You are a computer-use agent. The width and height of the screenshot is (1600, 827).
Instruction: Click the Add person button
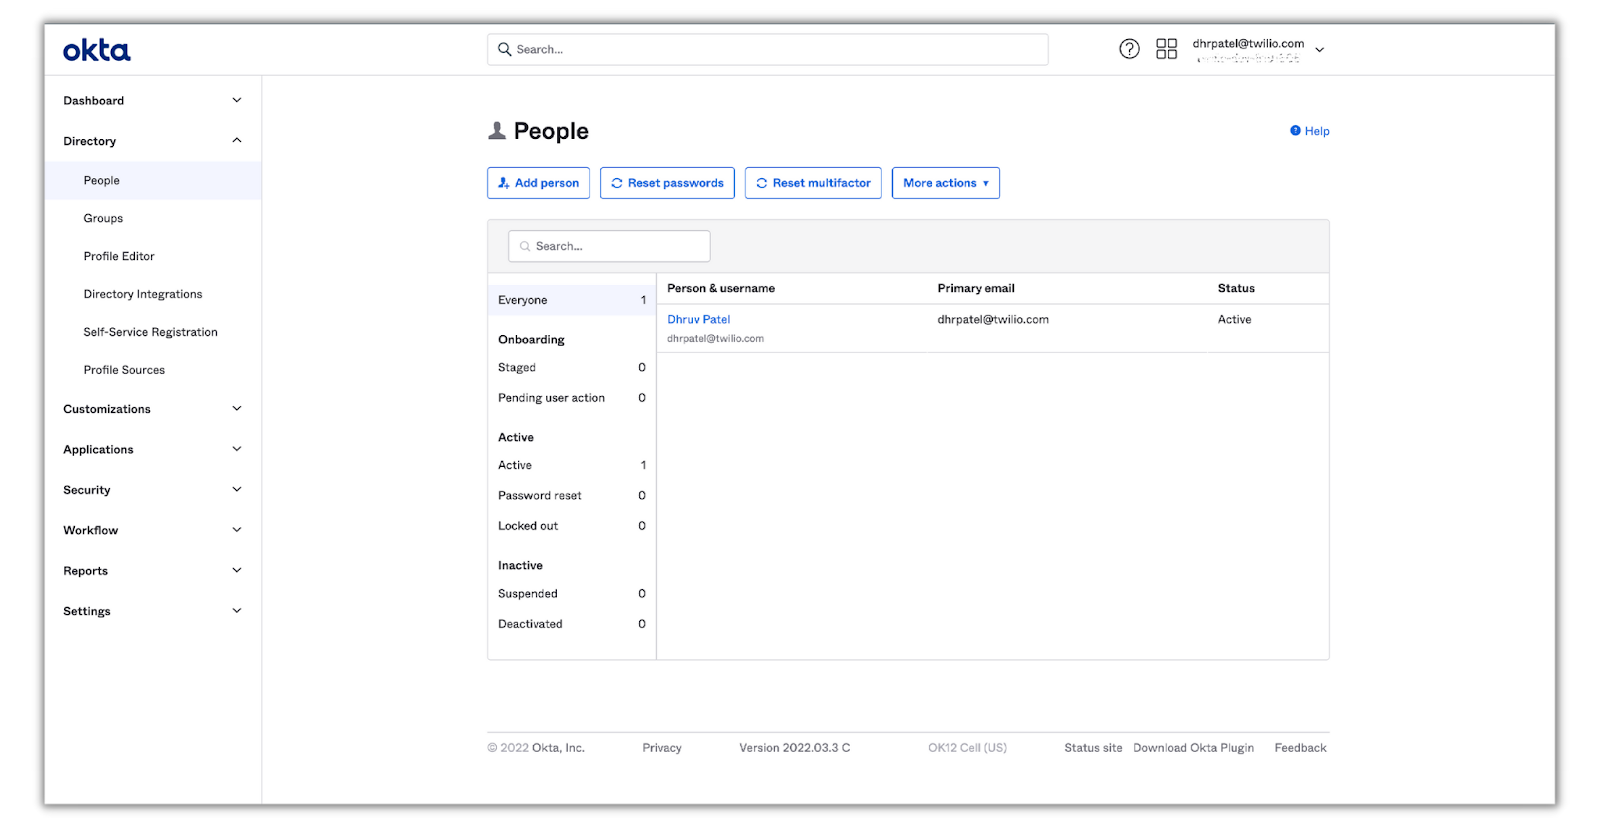[538, 183]
